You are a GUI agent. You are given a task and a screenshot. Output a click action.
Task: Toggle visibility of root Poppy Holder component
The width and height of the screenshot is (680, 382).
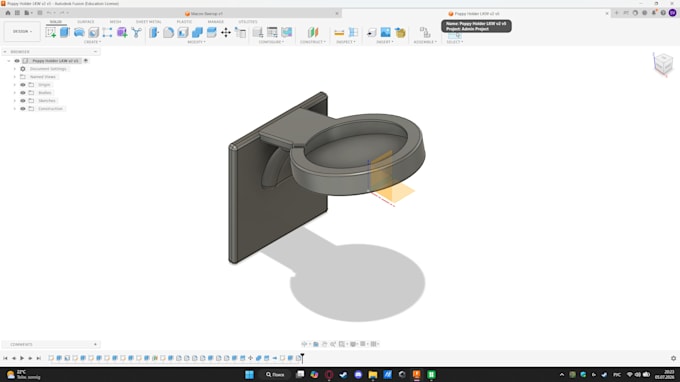17,61
